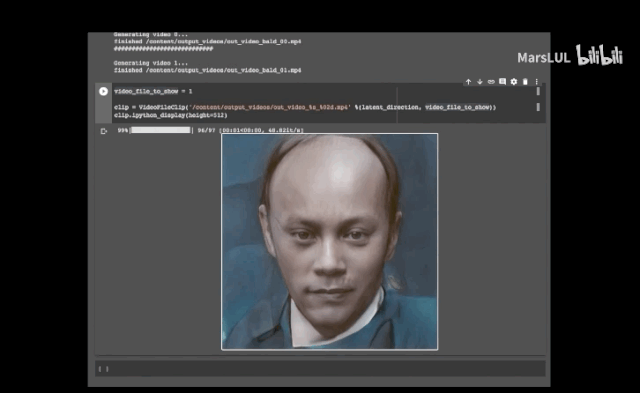Click the bilibili logo watermark
Image resolution: width=640 pixels, height=393 pixels.
[599, 56]
